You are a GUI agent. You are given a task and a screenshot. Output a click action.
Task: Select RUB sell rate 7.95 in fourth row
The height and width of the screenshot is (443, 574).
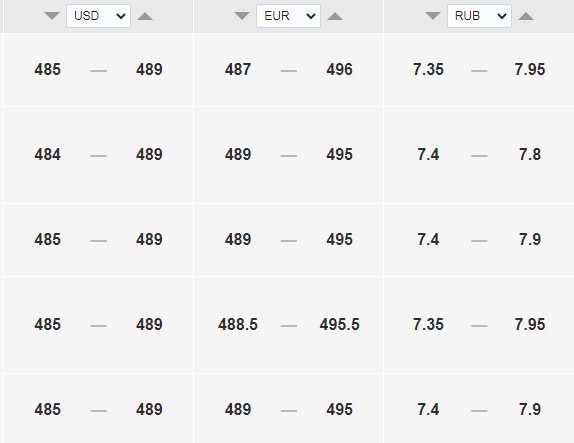(530, 324)
